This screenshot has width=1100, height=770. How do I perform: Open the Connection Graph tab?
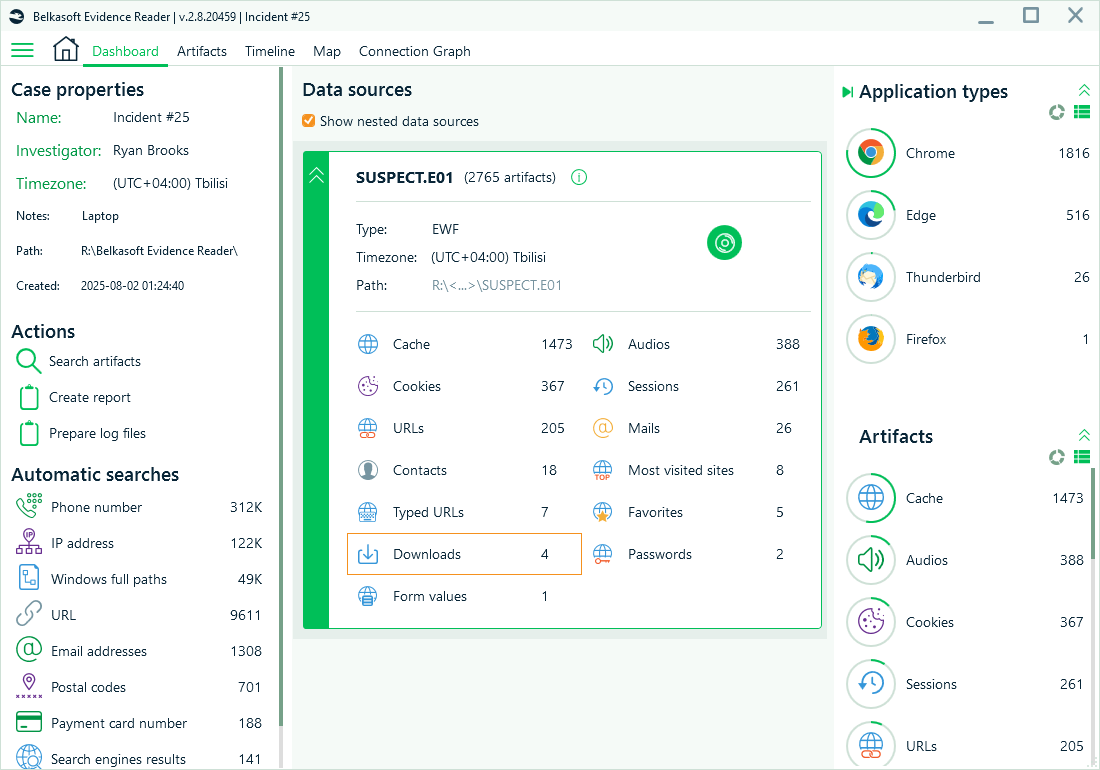click(414, 51)
